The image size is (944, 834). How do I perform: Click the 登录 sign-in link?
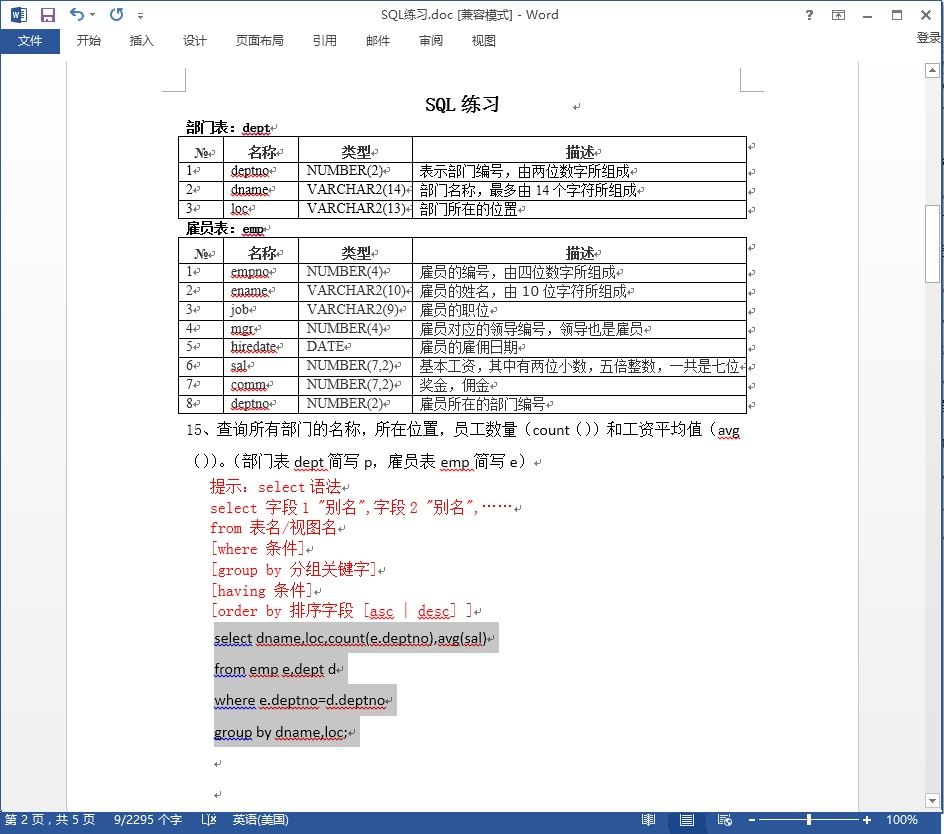point(929,38)
